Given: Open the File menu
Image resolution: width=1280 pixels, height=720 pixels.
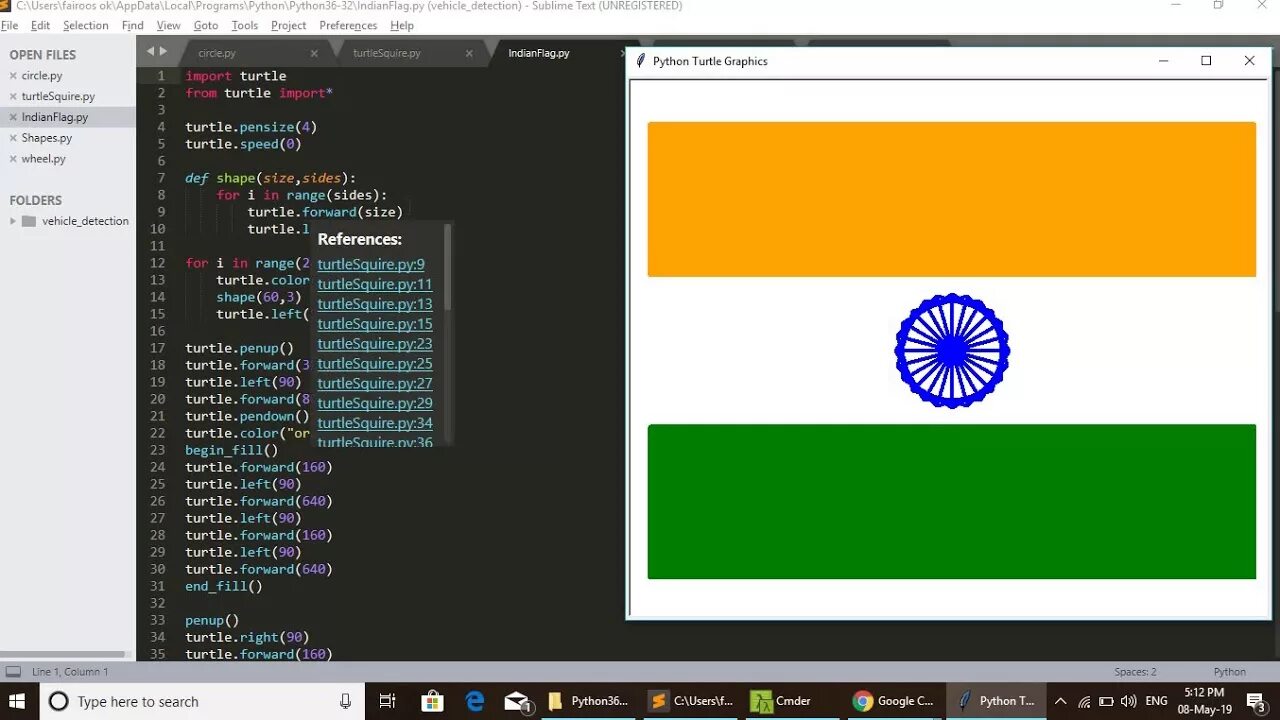Looking at the screenshot, I should pyautogui.click(x=10, y=25).
